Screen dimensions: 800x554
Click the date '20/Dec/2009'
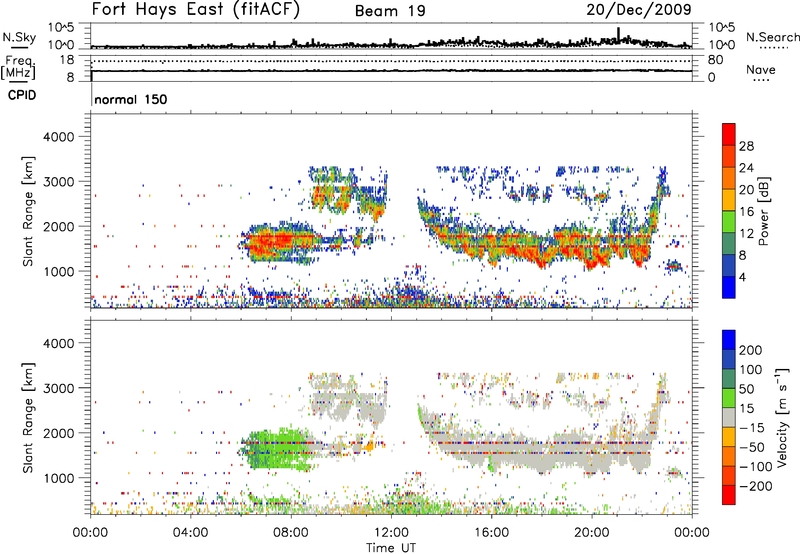(x=639, y=10)
